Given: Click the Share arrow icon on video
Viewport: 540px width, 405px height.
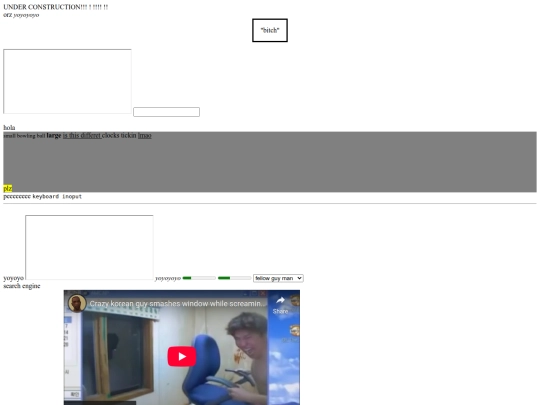Looking at the screenshot, I should pos(280,300).
